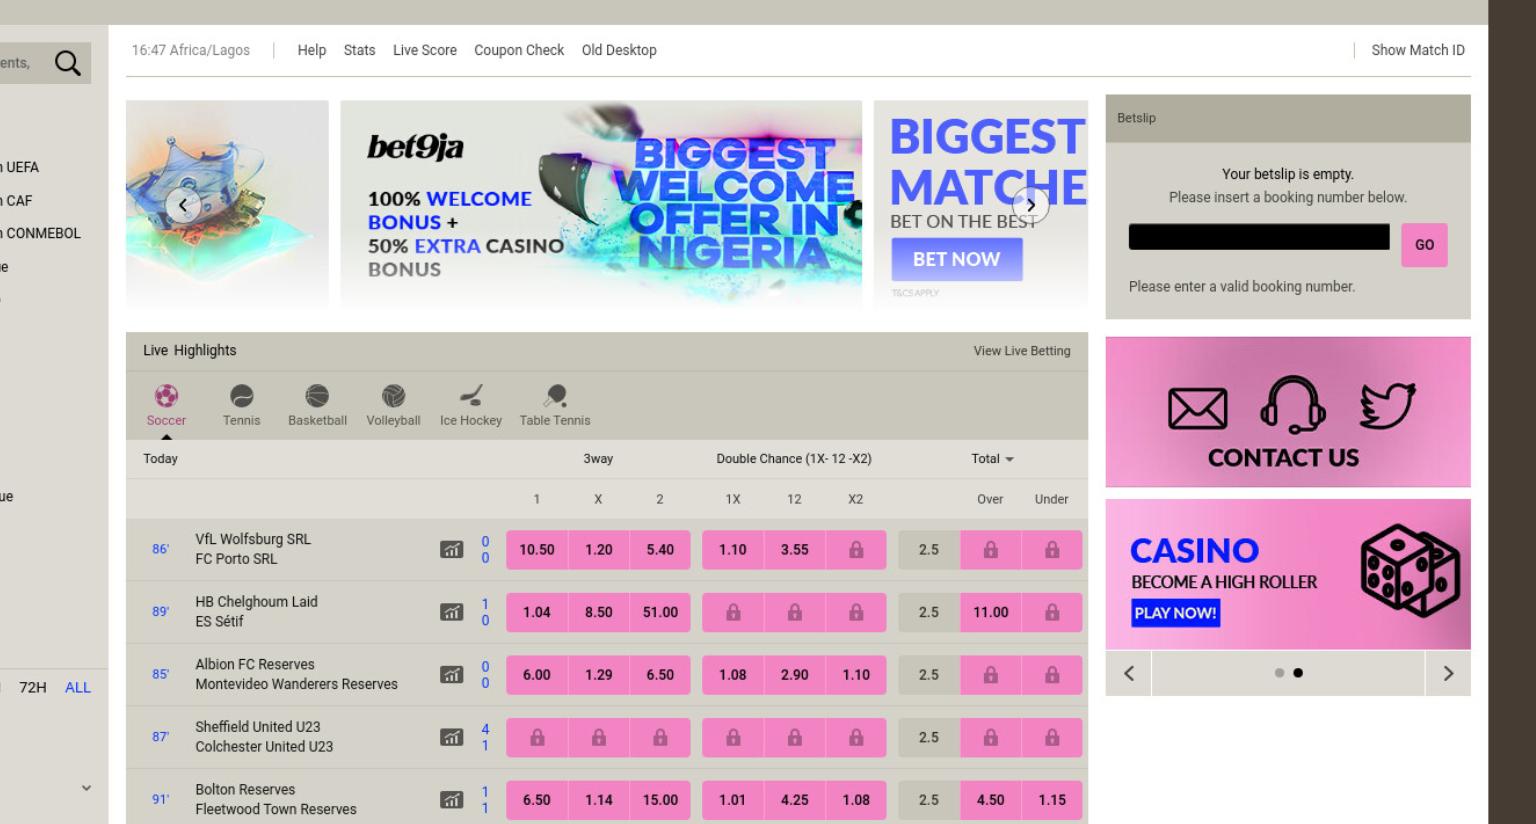Screen dimensions: 1536x824
Task: Select draw odds 8.50 for Chelghoum Laid match
Action: click(599, 612)
